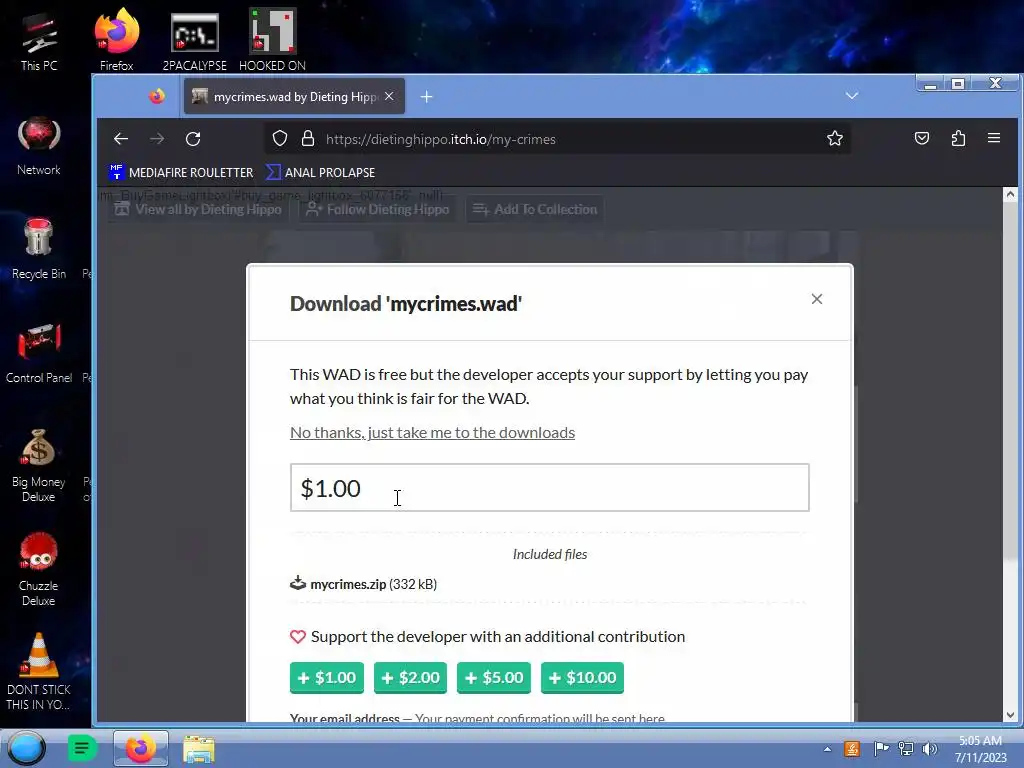
Task: Click the taskbar clock and date
Action: pyautogui.click(x=980, y=749)
